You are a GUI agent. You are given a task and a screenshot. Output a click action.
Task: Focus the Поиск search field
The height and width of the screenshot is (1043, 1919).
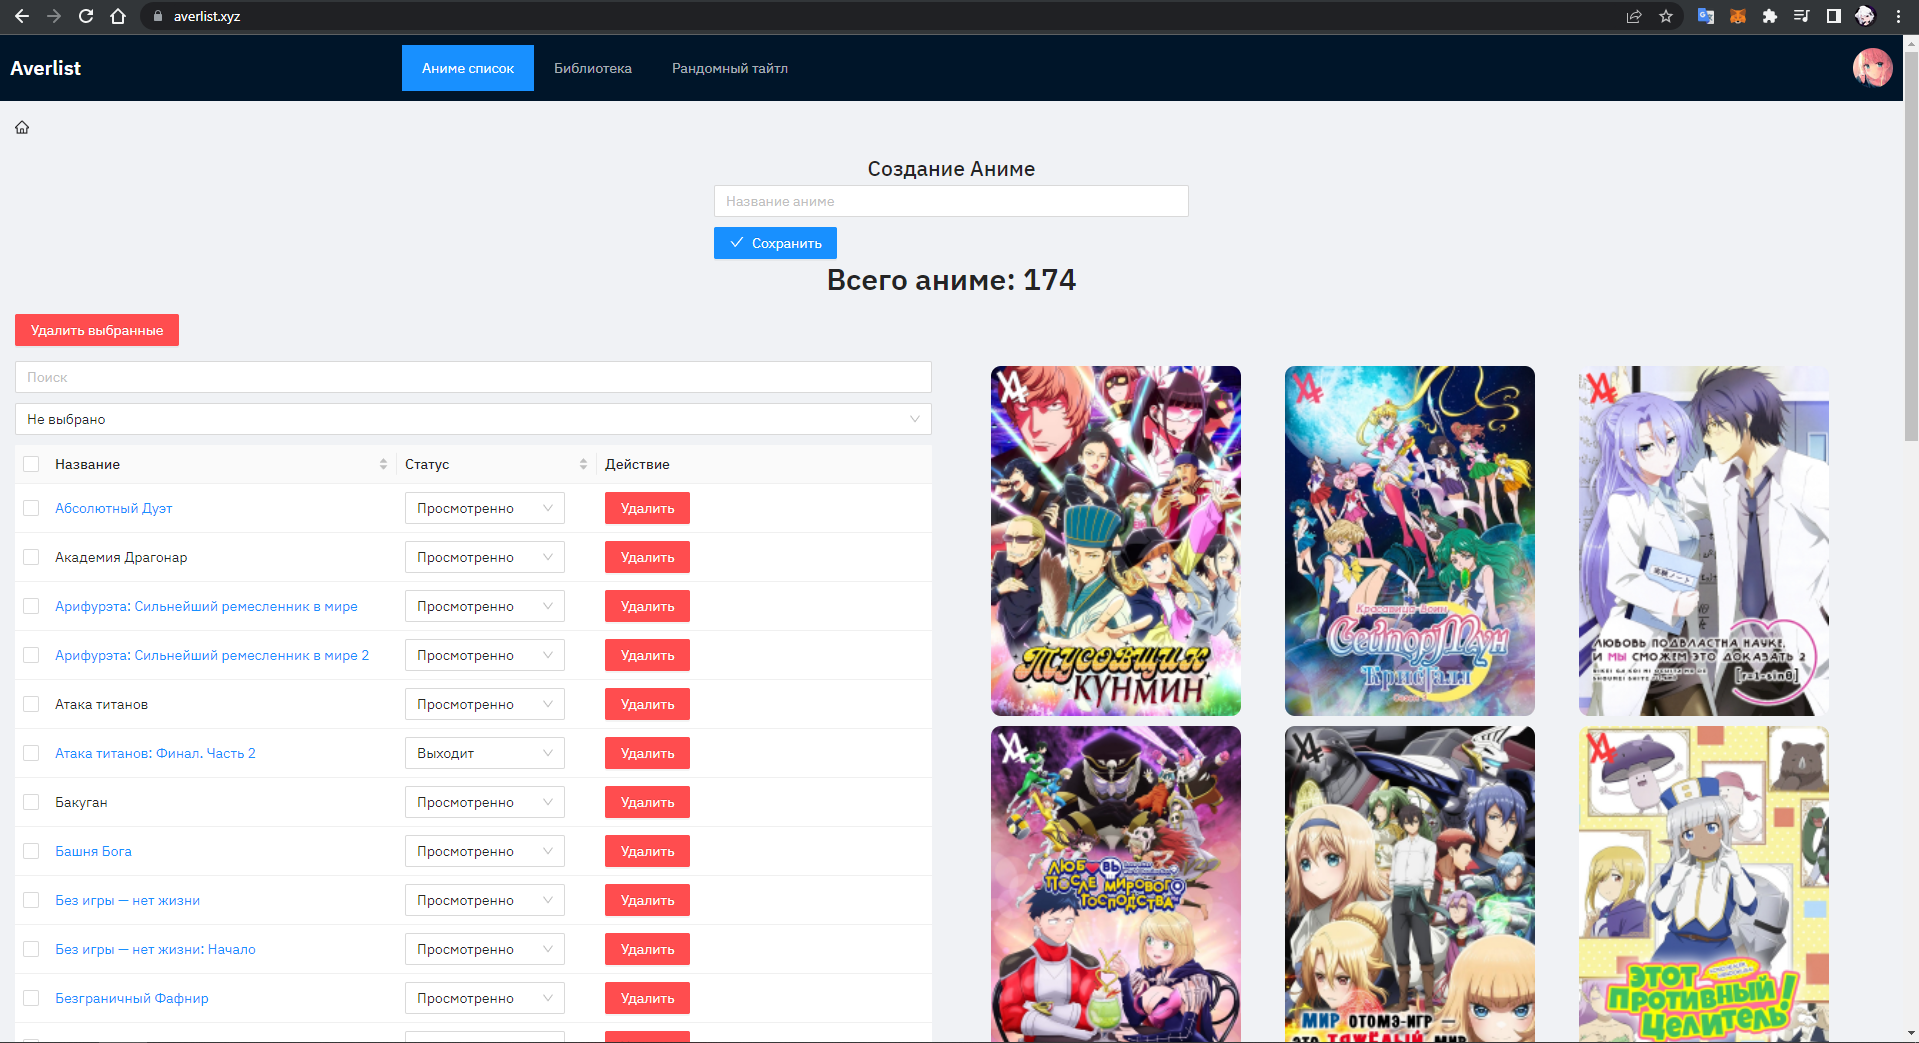tap(473, 377)
